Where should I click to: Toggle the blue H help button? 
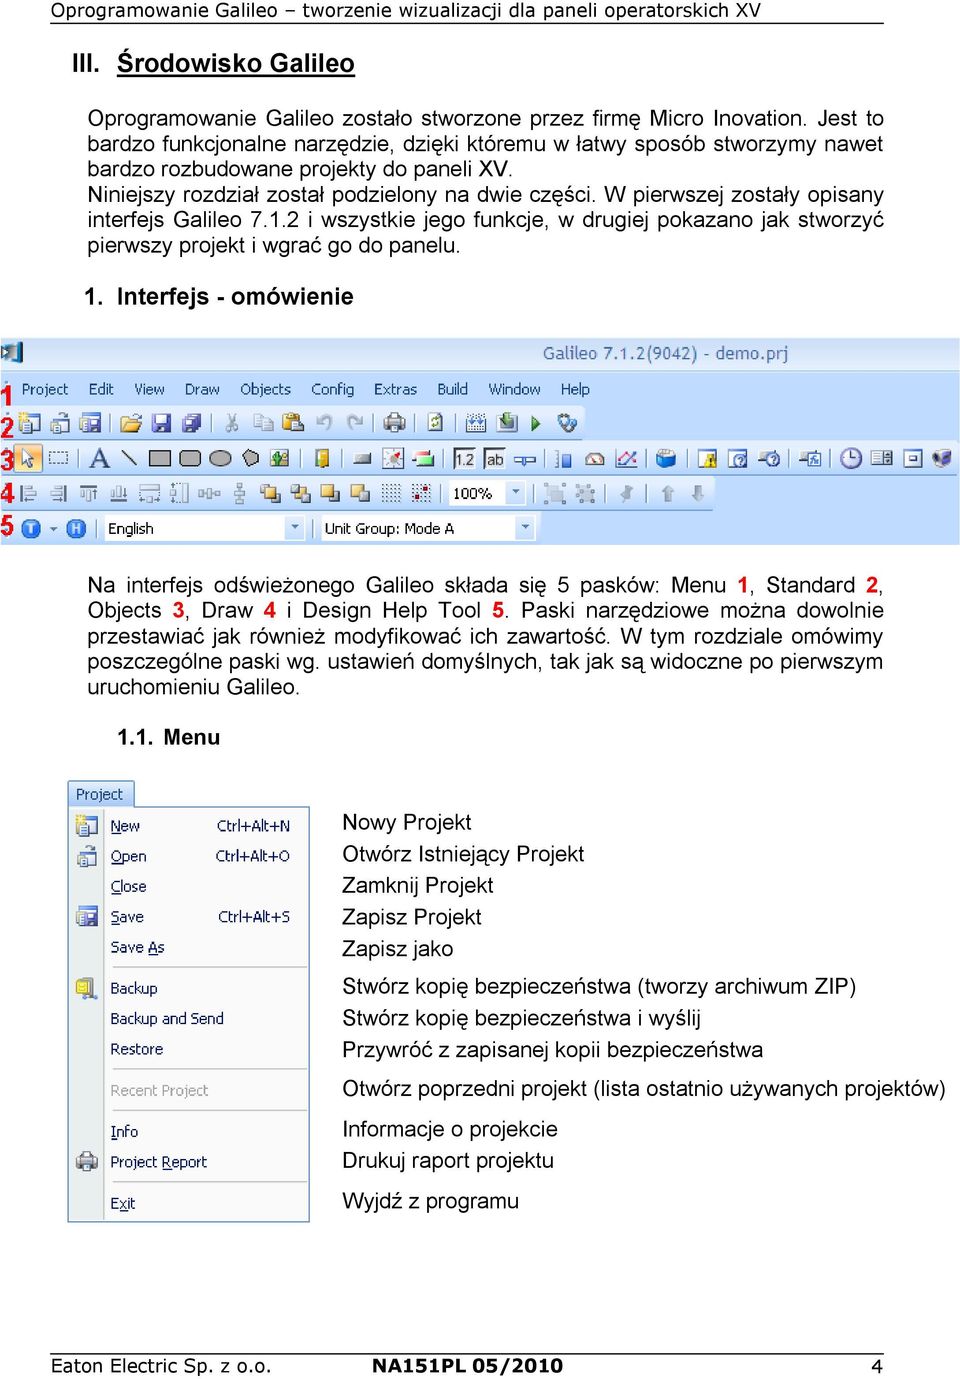coord(76,529)
